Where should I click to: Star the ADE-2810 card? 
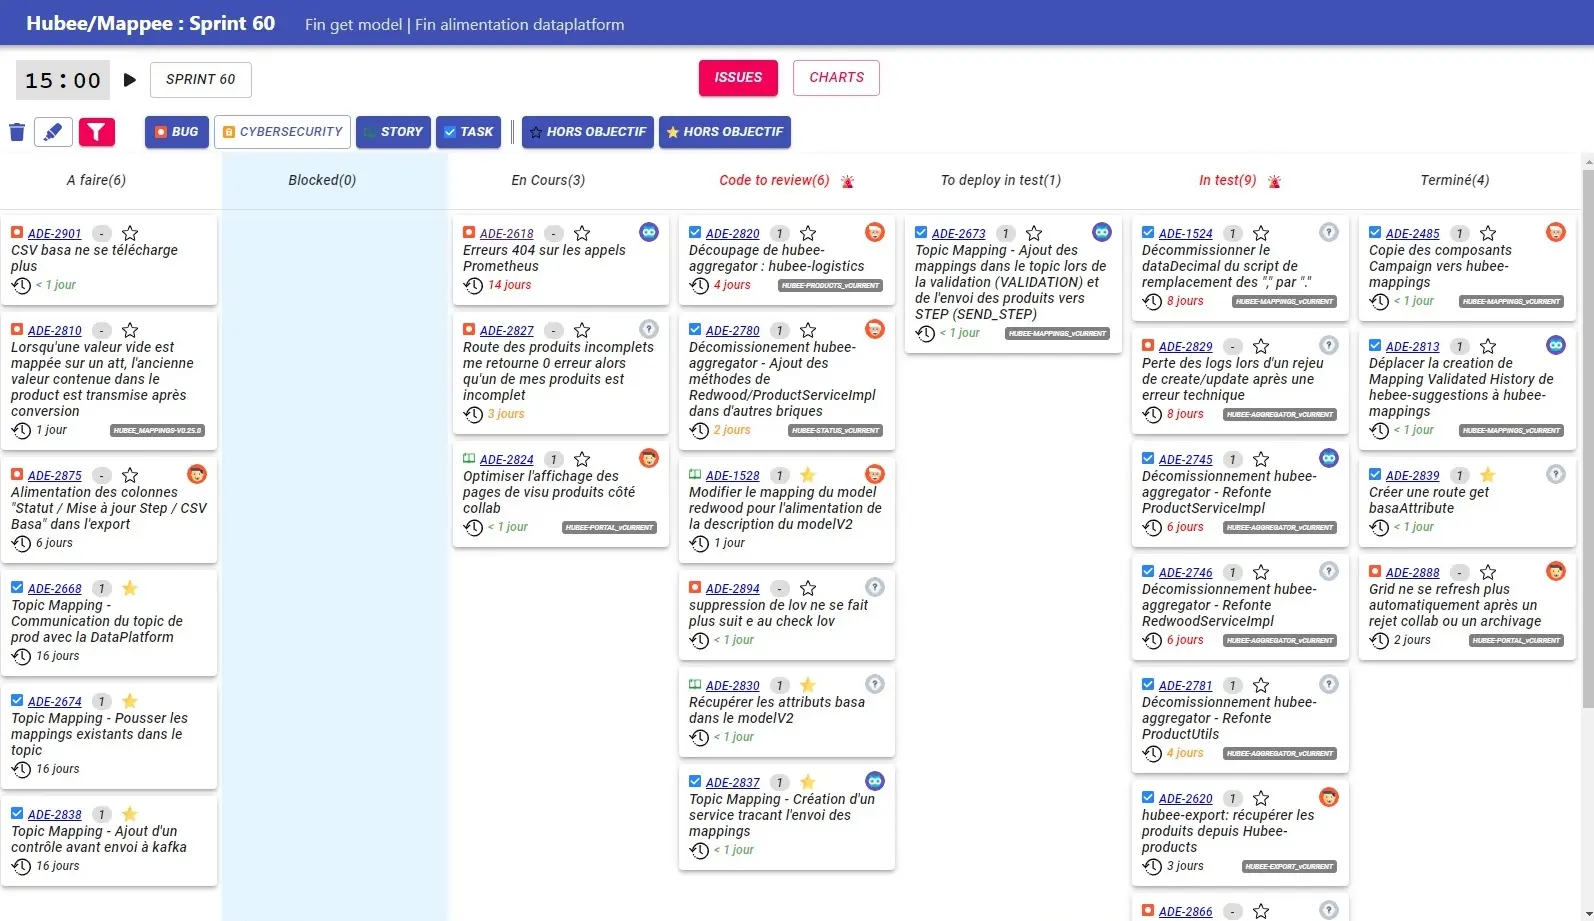tap(130, 331)
